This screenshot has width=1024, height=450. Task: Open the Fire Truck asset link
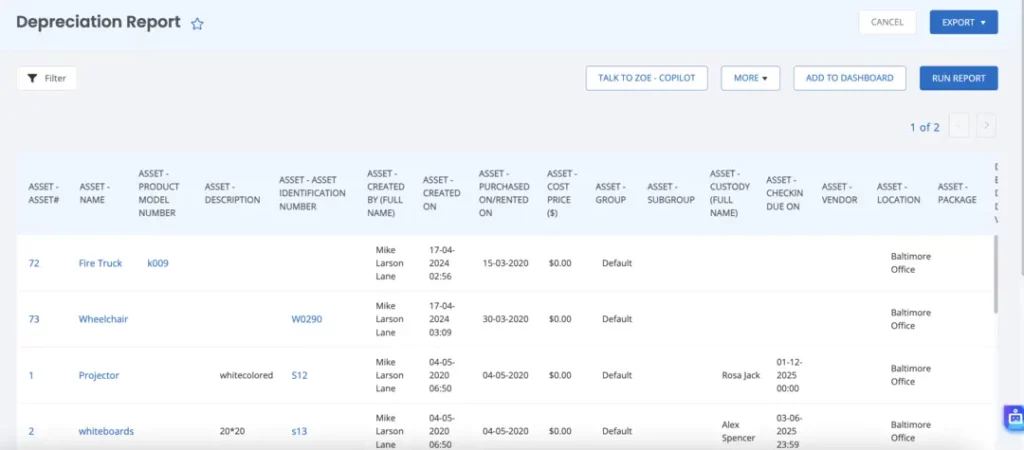100,263
